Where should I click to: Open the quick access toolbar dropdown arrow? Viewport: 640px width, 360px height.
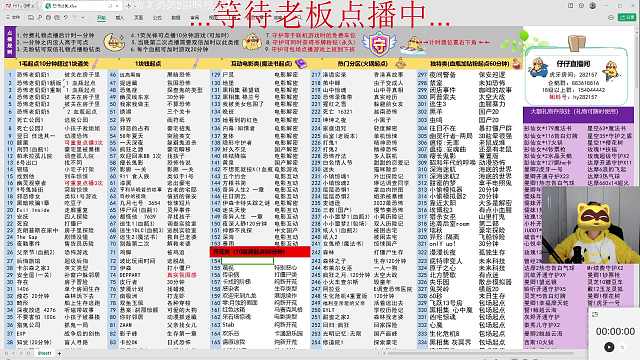point(83,18)
